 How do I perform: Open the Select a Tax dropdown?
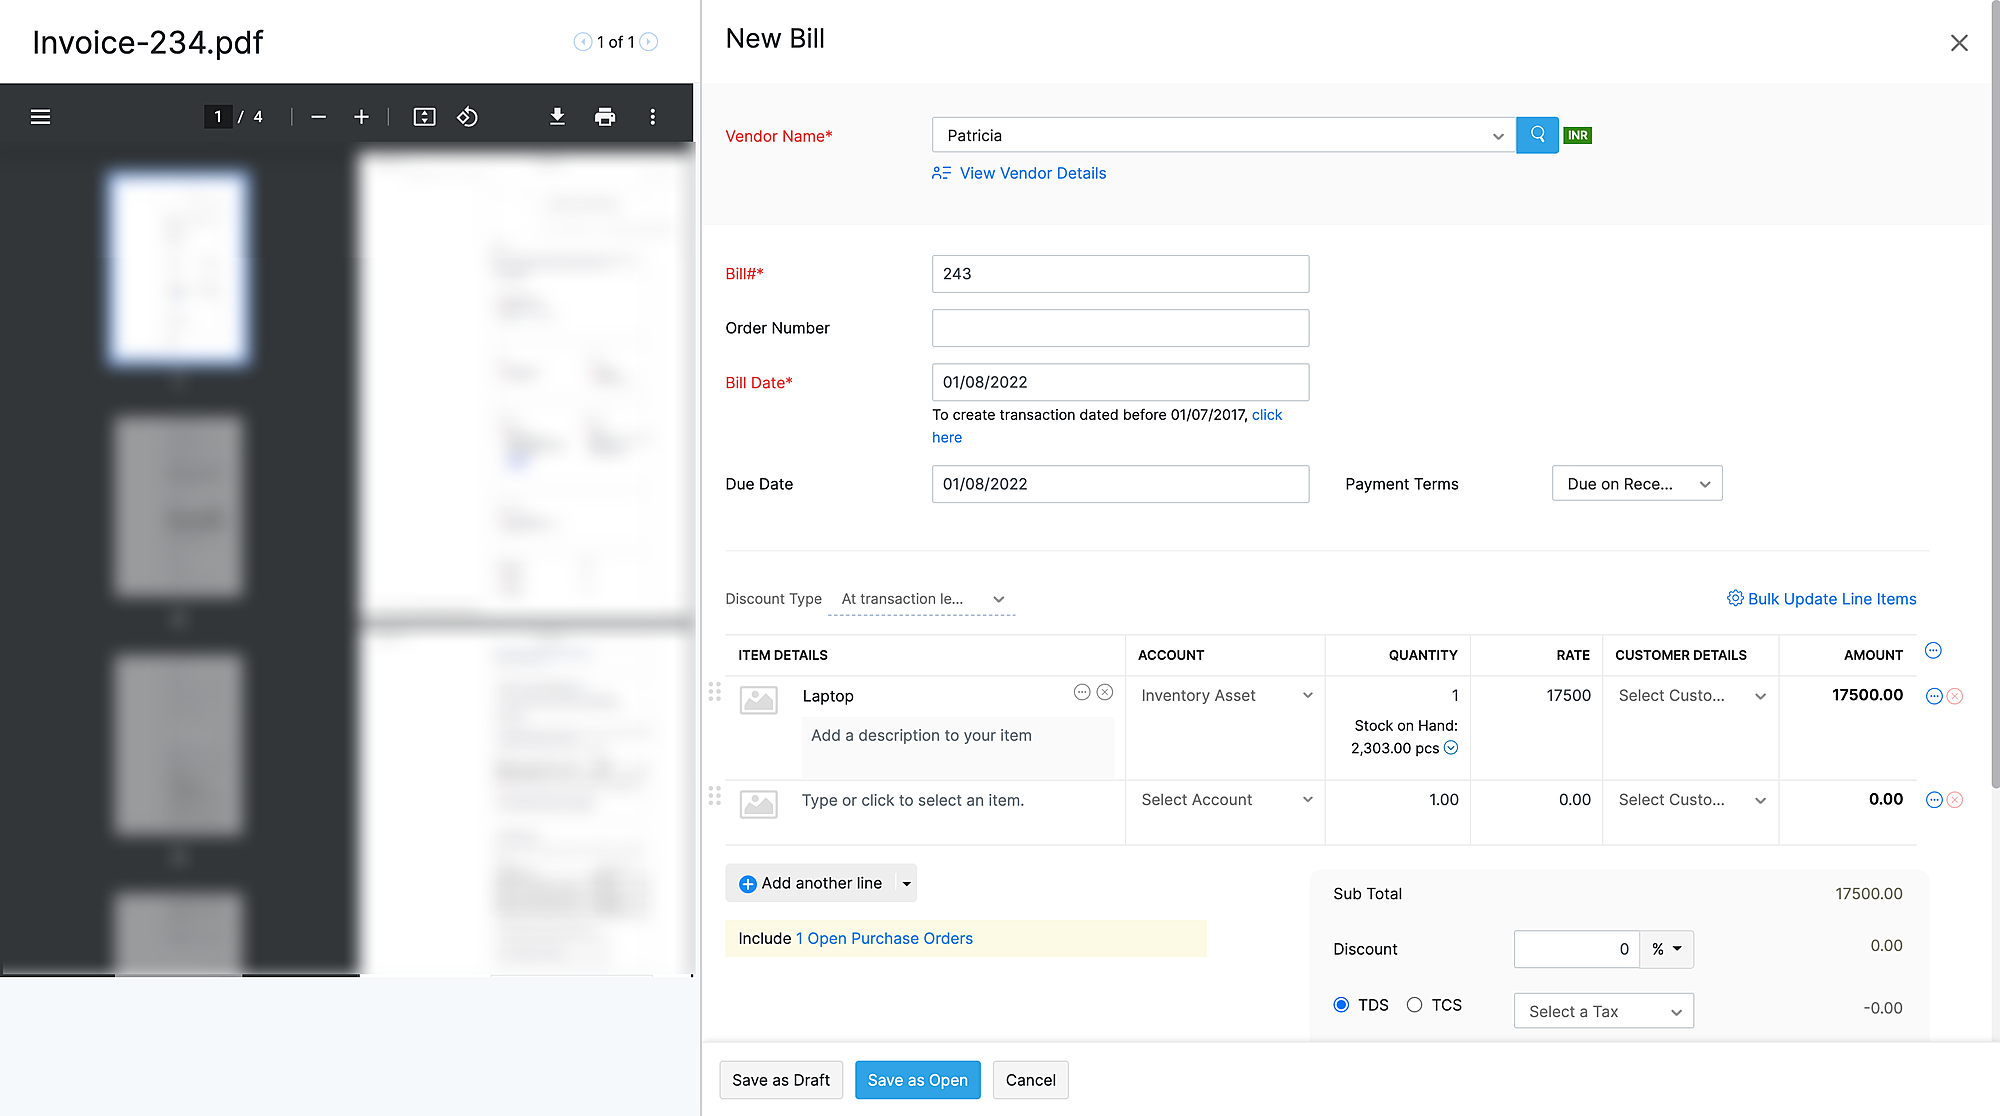point(1603,1011)
